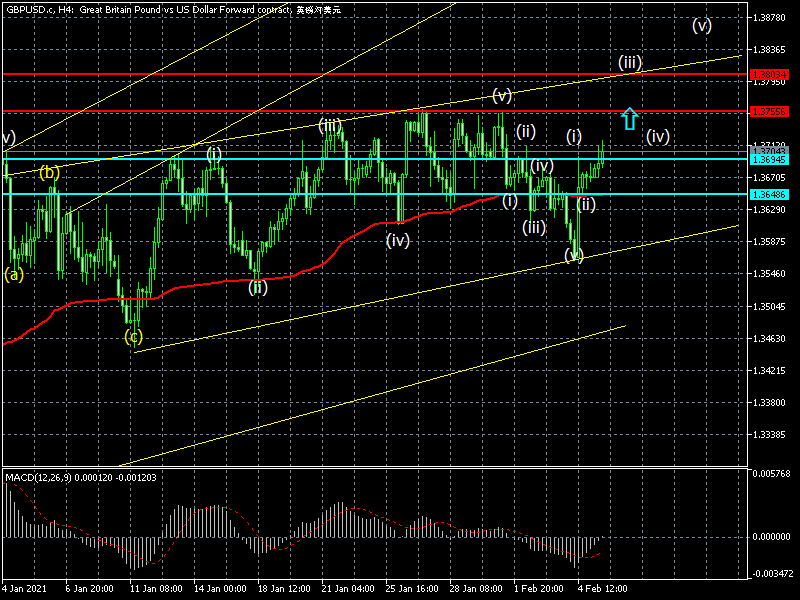Click the 0.000000 MACD scale value
The image size is (800, 600).
(x=772, y=537)
